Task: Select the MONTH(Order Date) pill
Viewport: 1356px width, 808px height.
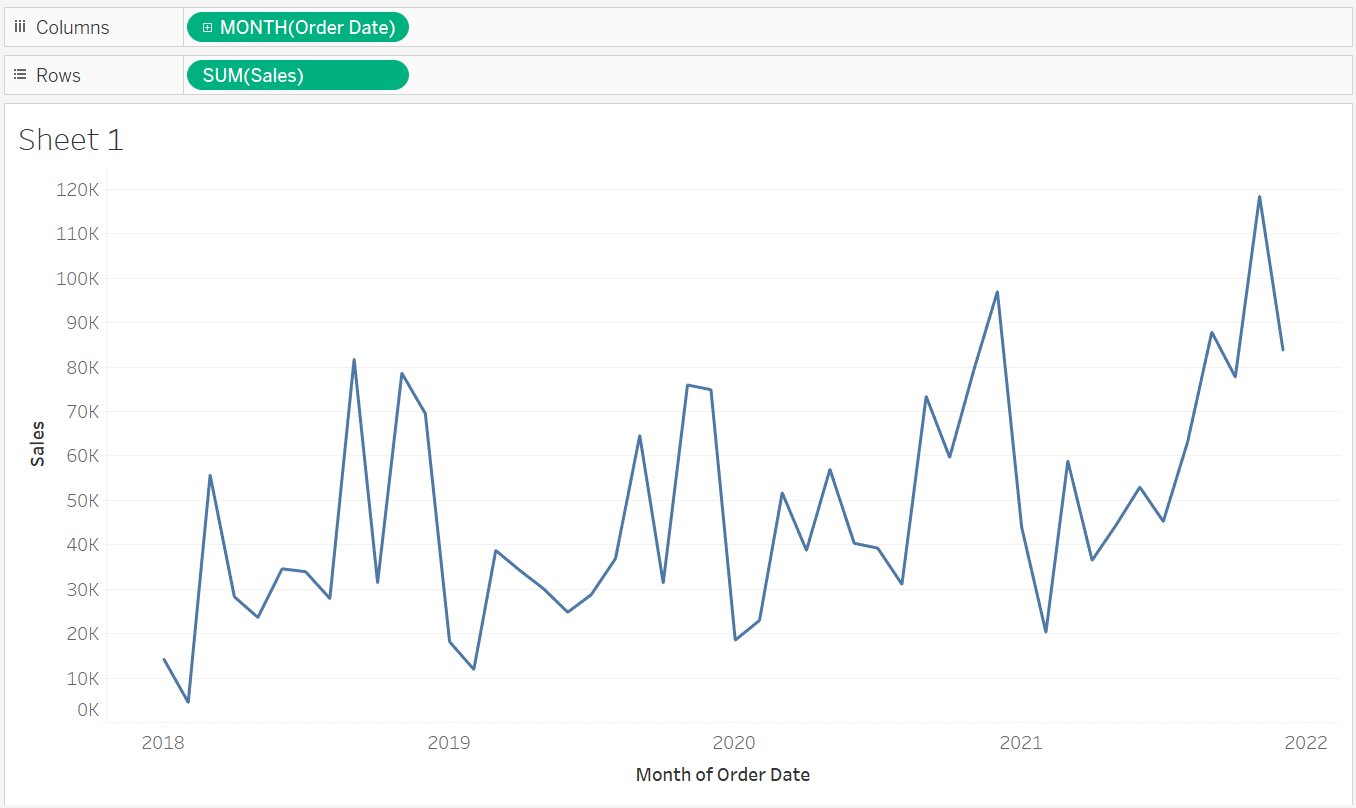Action: coord(307,28)
